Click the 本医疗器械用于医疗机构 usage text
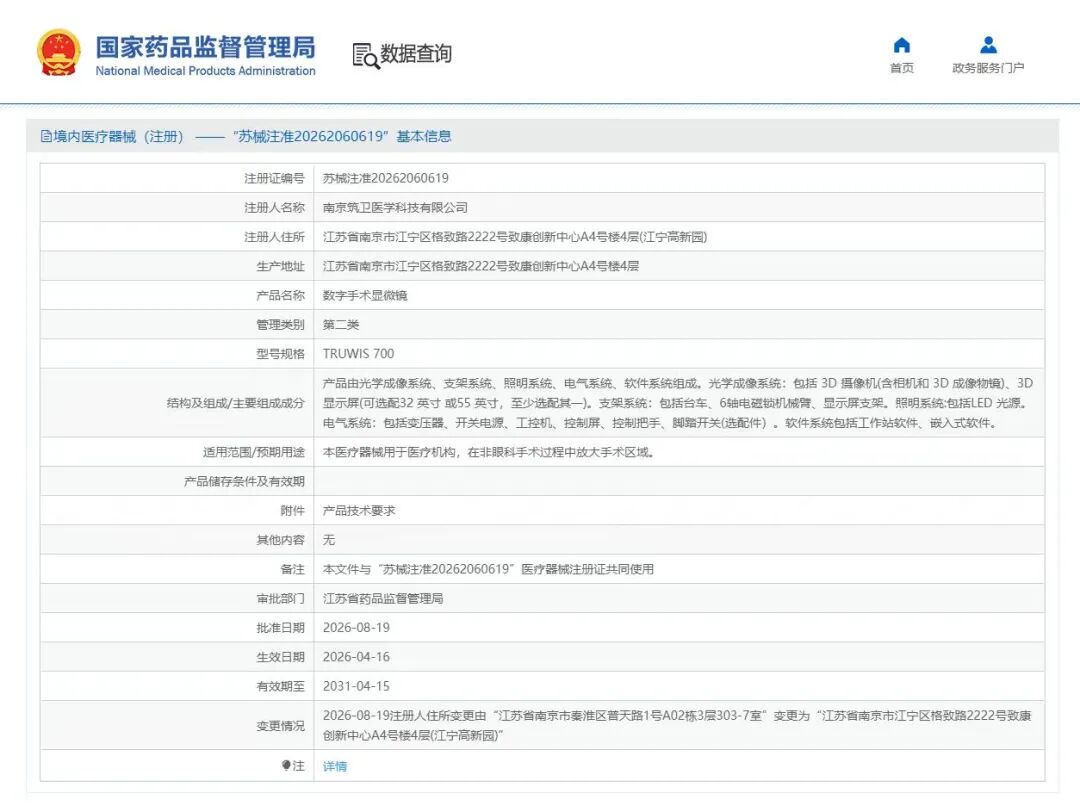This screenshot has height=812, width=1080. [x=489, y=452]
